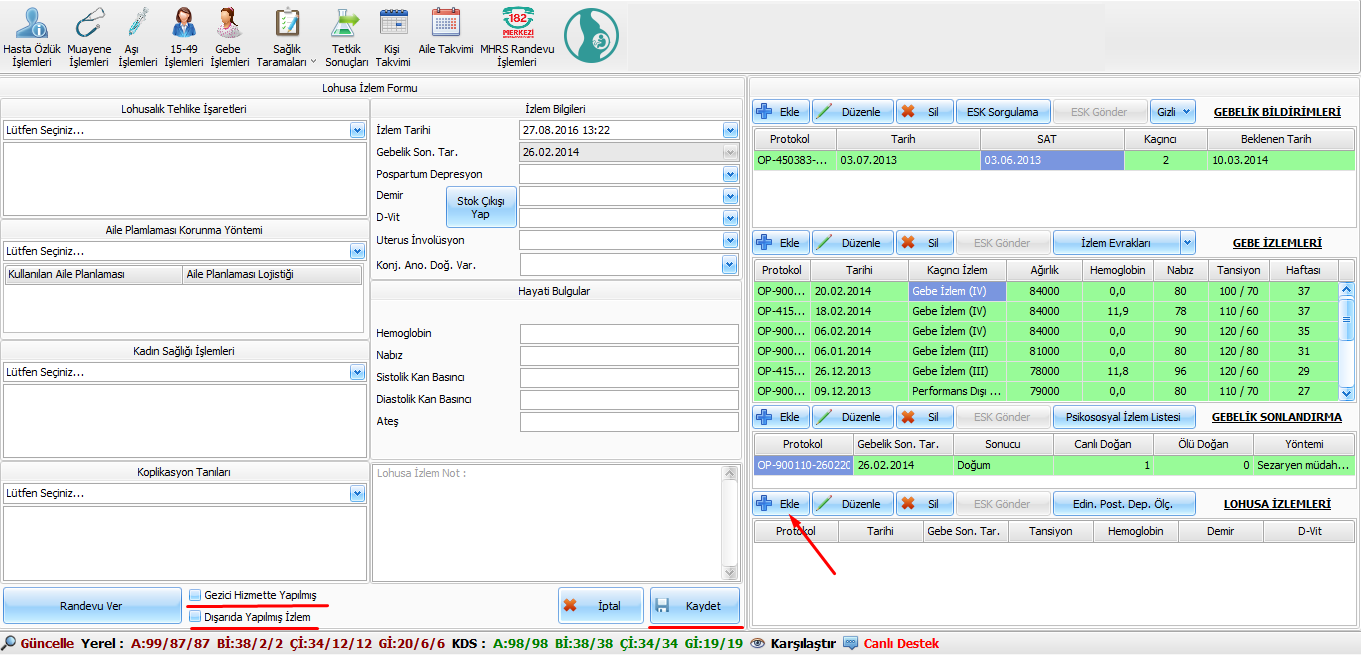Expand Uterus İnvolüsyon dropdown
This screenshot has width=1361, height=655.
pyautogui.click(x=729, y=240)
